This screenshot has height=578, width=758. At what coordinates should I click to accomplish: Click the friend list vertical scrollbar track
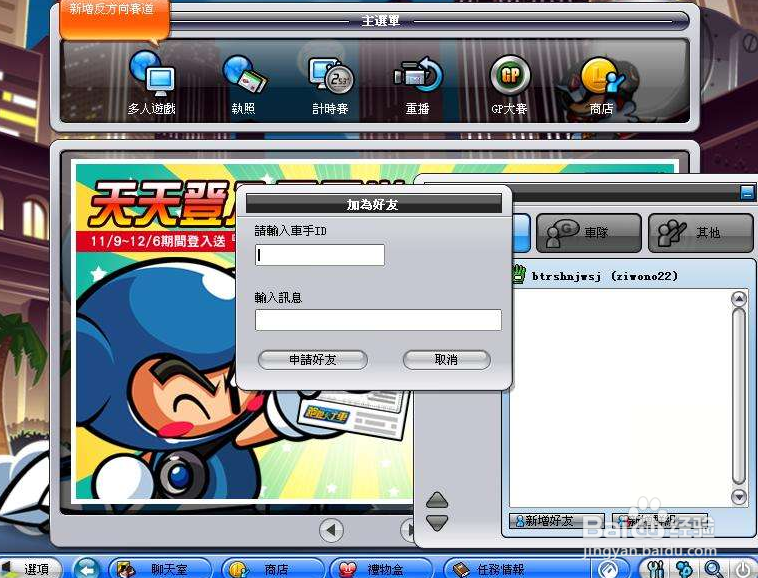pyautogui.click(x=739, y=396)
